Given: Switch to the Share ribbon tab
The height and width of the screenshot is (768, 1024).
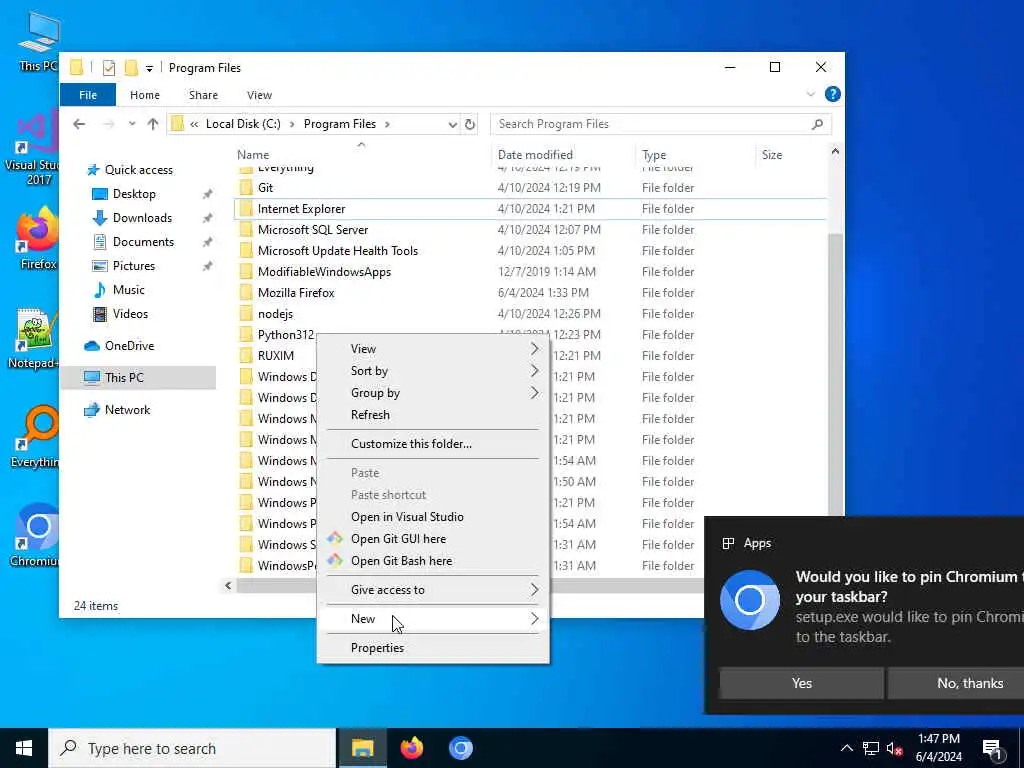Looking at the screenshot, I should coord(203,95).
